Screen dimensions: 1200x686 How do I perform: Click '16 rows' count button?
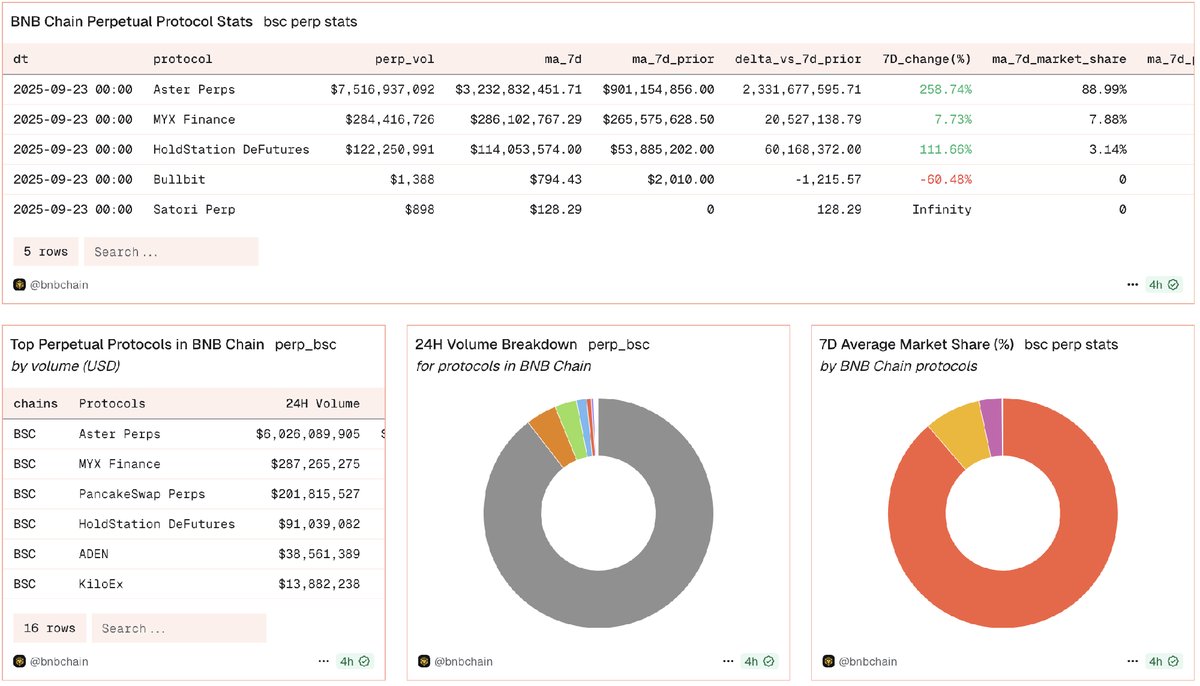pyautogui.click(x=51, y=628)
